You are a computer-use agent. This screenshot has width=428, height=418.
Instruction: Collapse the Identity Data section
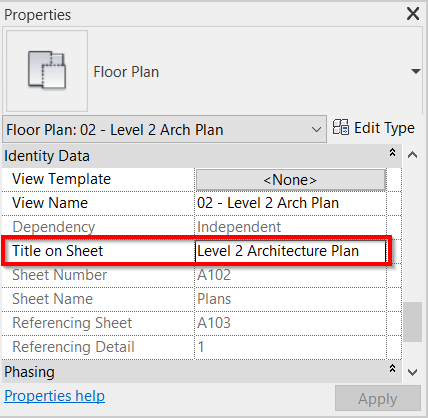click(x=392, y=153)
